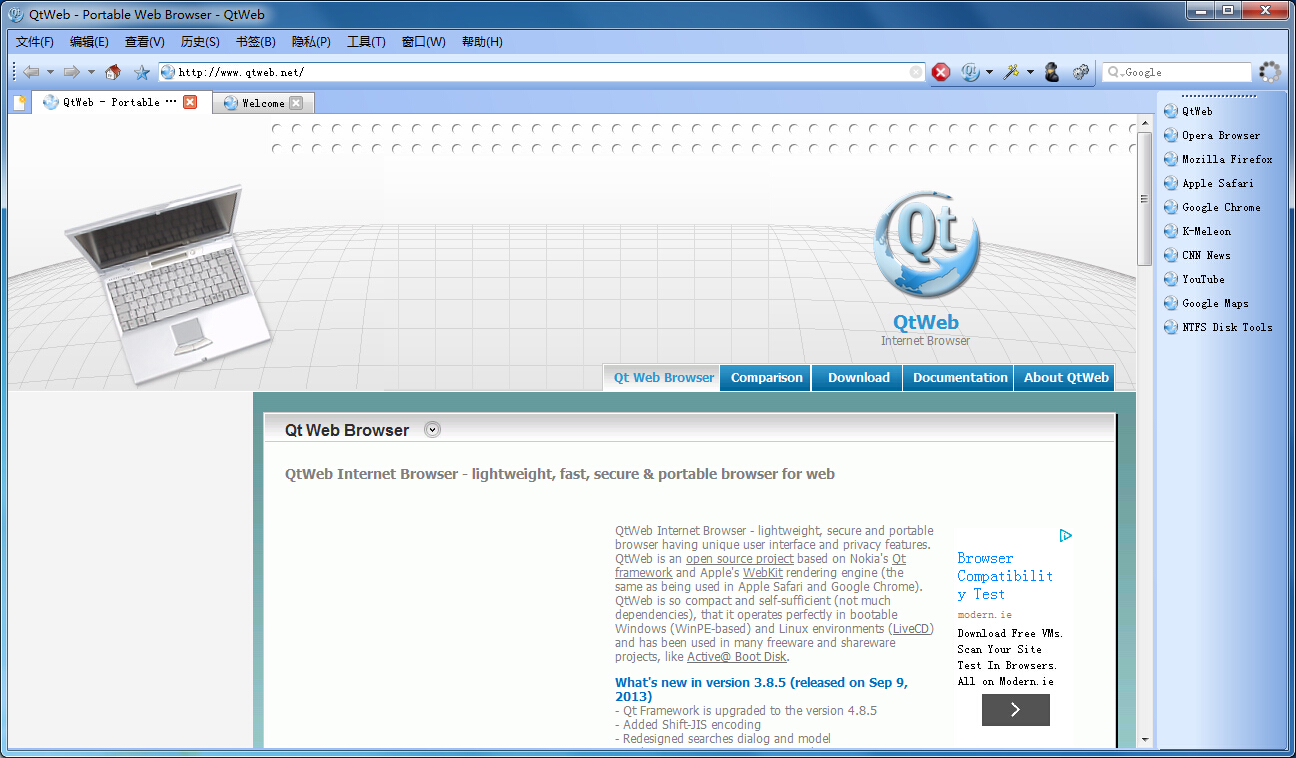This screenshot has height=758, width=1296.
Task: Close the QtWeb - Portable tab
Action: tap(190, 102)
